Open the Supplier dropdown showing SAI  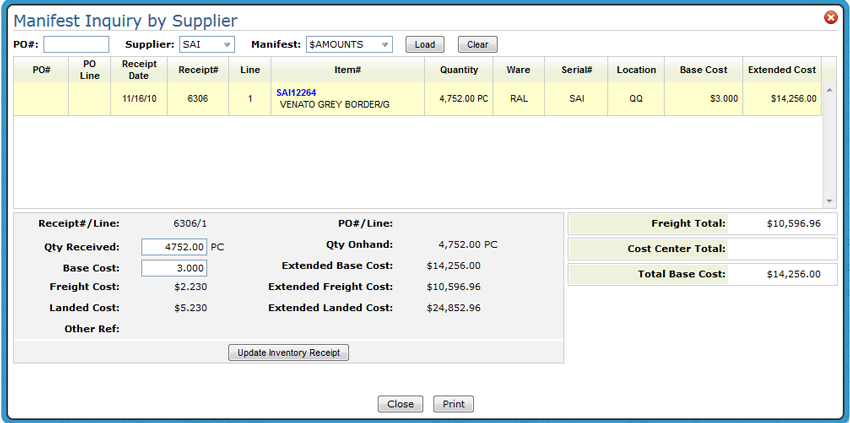[x=207, y=45]
